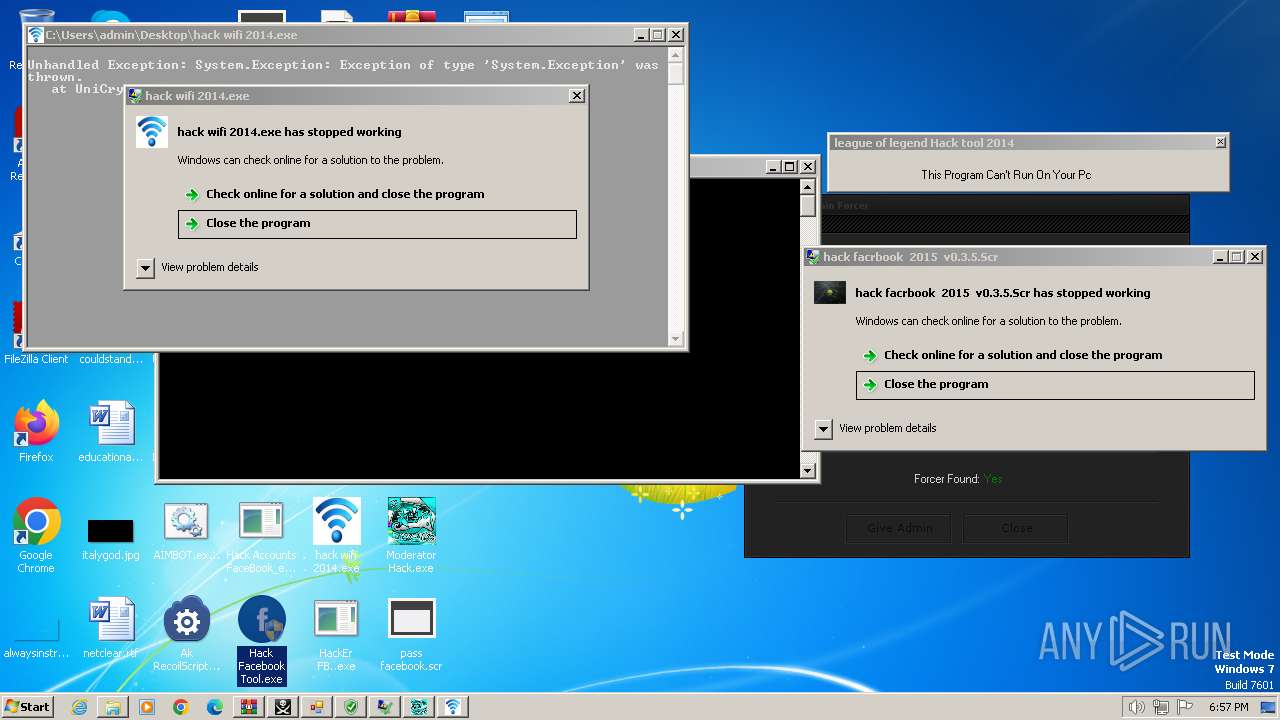Launch Microsoft Edge from the taskbar

(x=215, y=707)
